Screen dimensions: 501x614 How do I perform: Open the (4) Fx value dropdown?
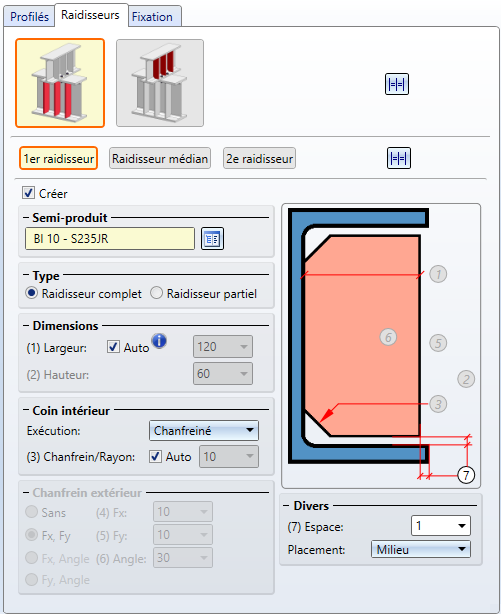click(x=183, y=511)
